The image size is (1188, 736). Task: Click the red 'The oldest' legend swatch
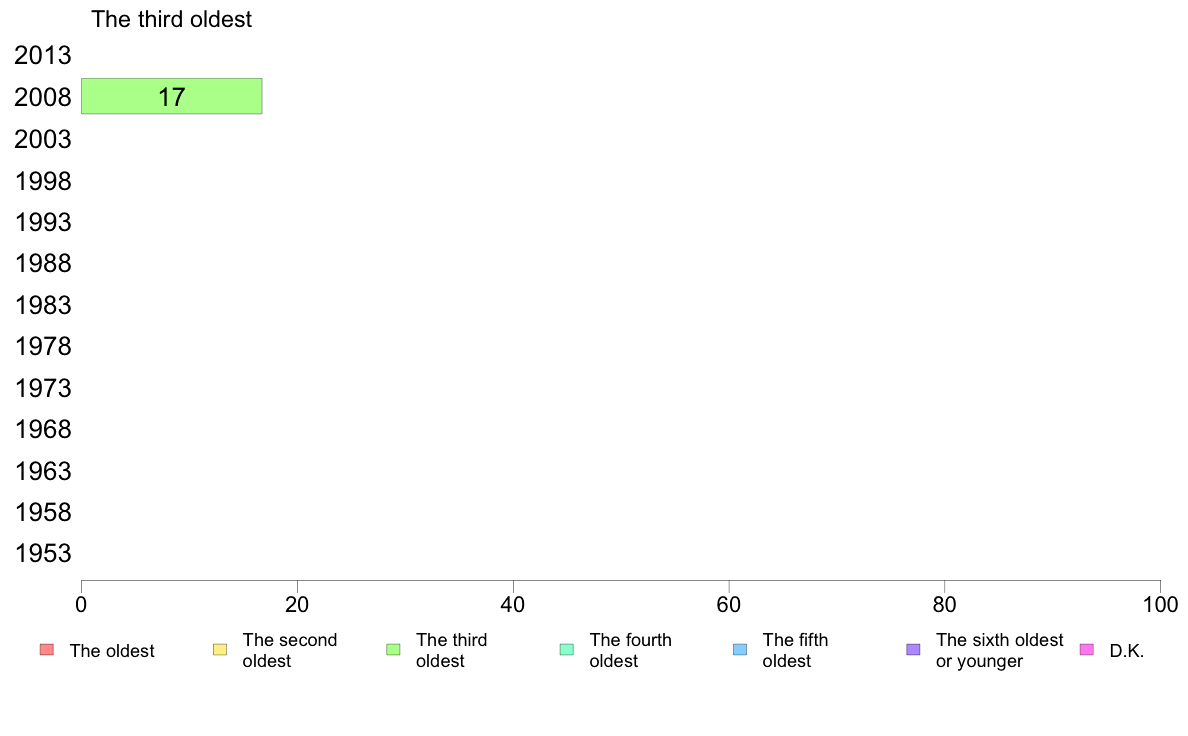tap(47, 650)
